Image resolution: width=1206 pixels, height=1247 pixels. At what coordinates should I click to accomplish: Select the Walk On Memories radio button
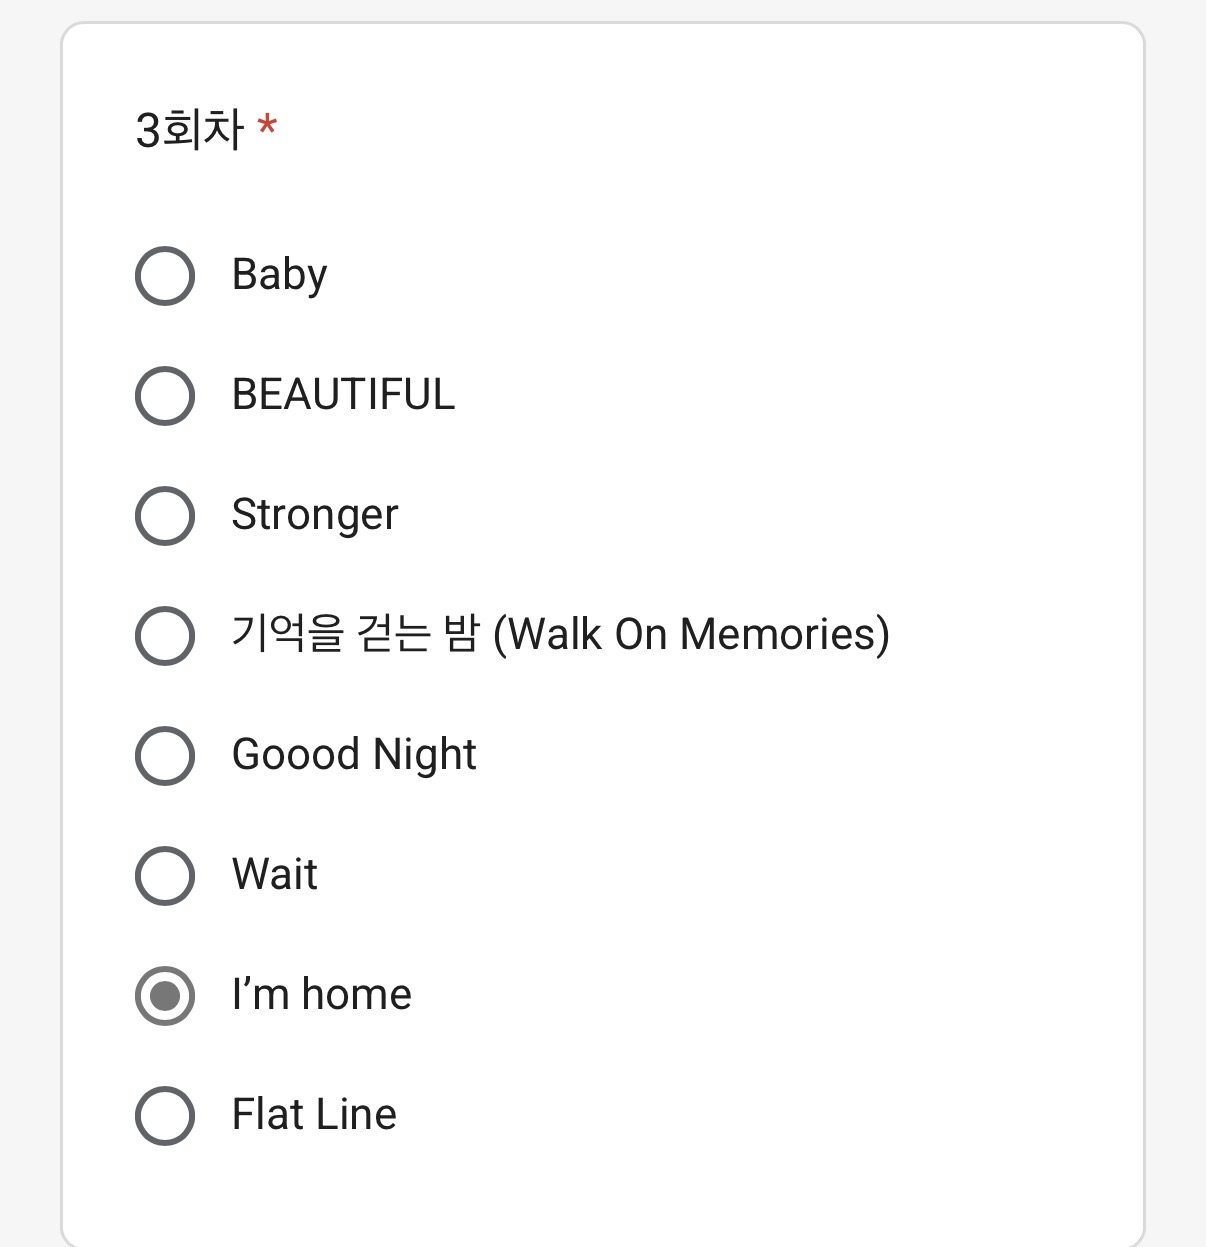click(x=165, y=636)
